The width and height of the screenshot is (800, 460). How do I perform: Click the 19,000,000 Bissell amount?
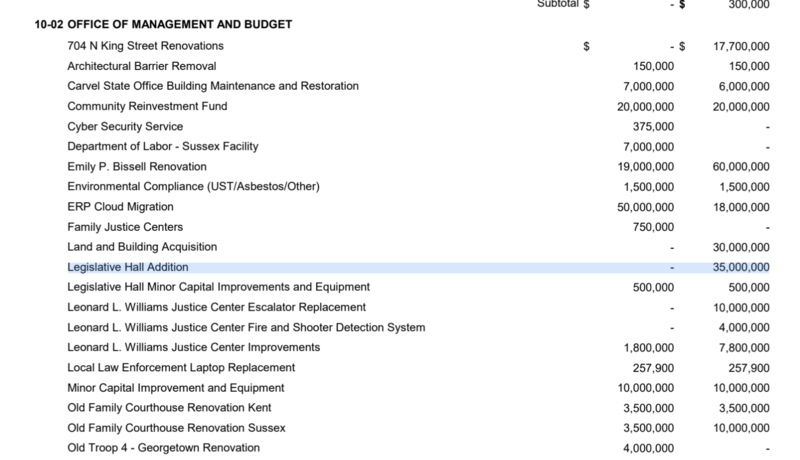point(645,167)
